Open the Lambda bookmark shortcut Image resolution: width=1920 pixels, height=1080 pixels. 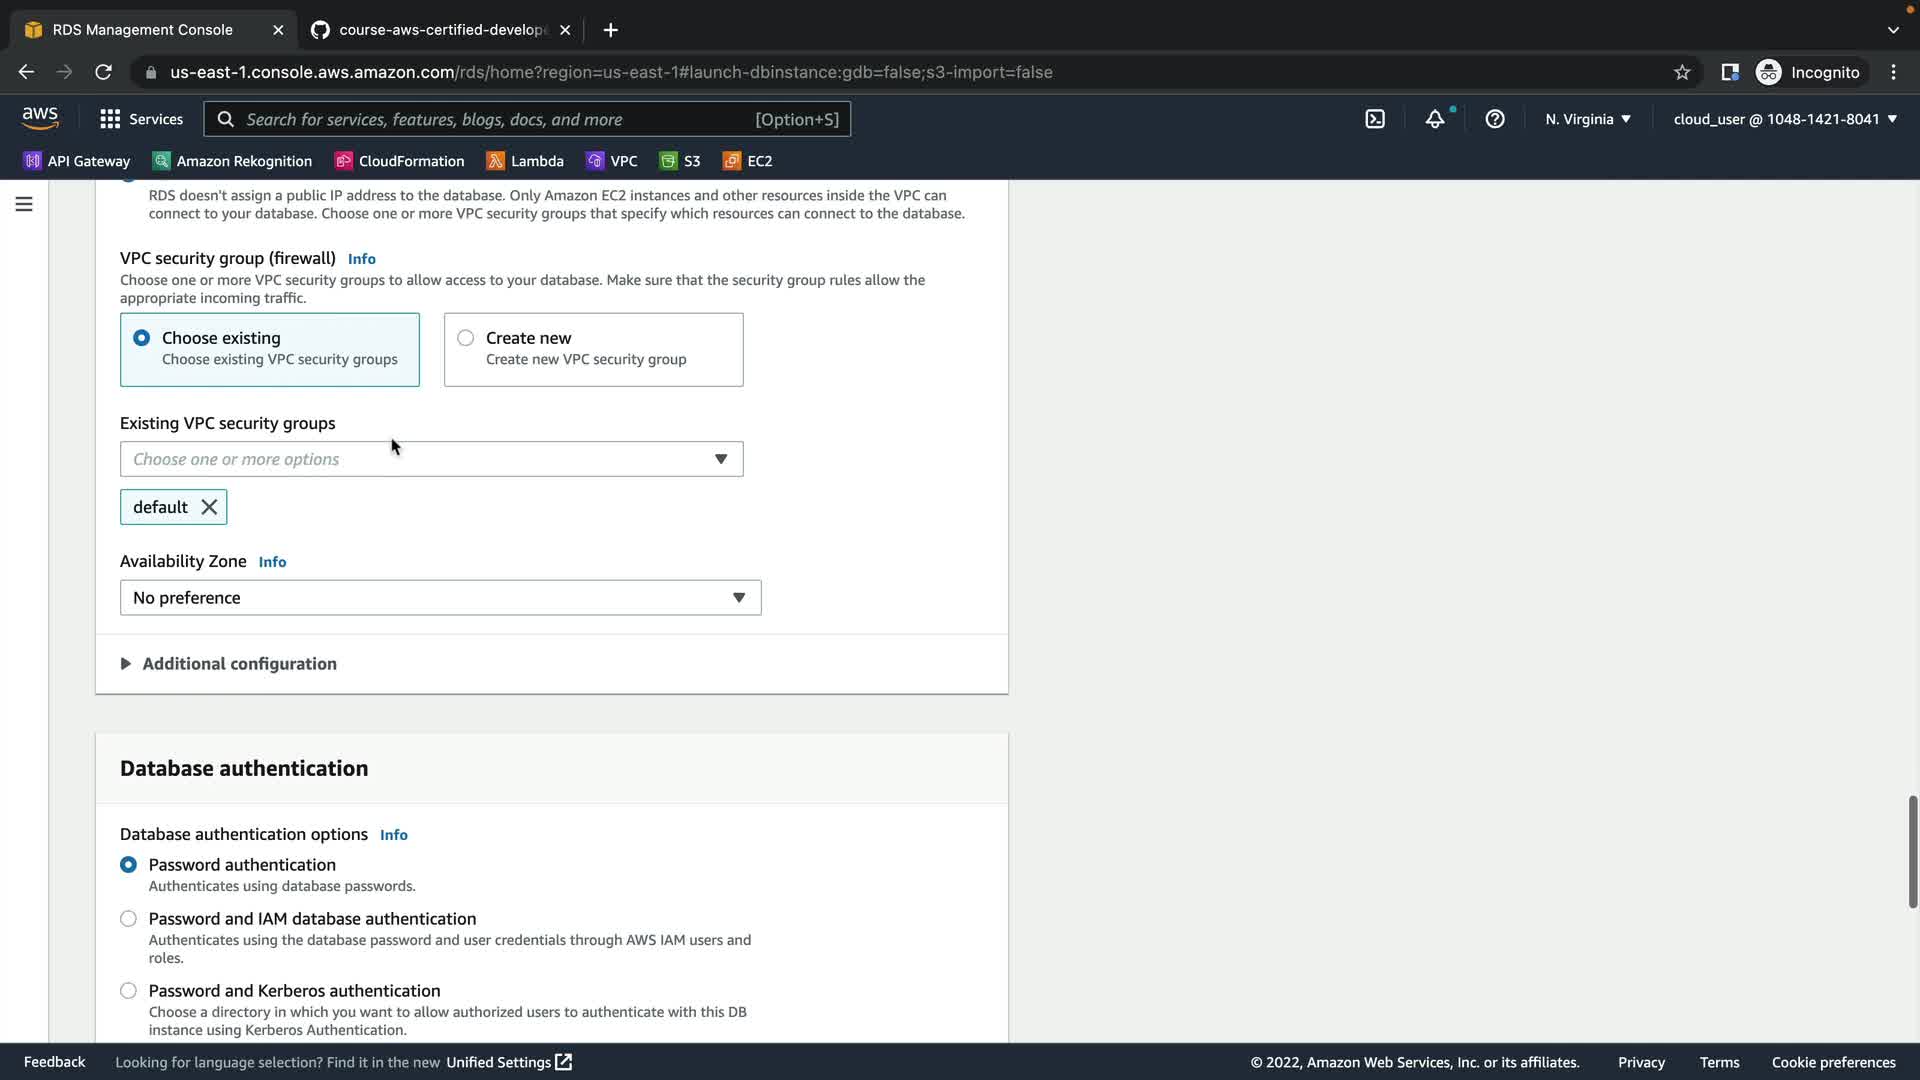(x=525, y=161)
